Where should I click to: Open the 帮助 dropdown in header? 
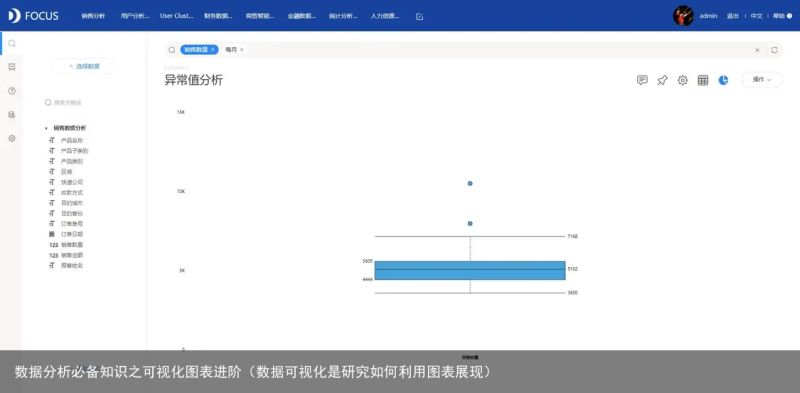coord(782,16)
